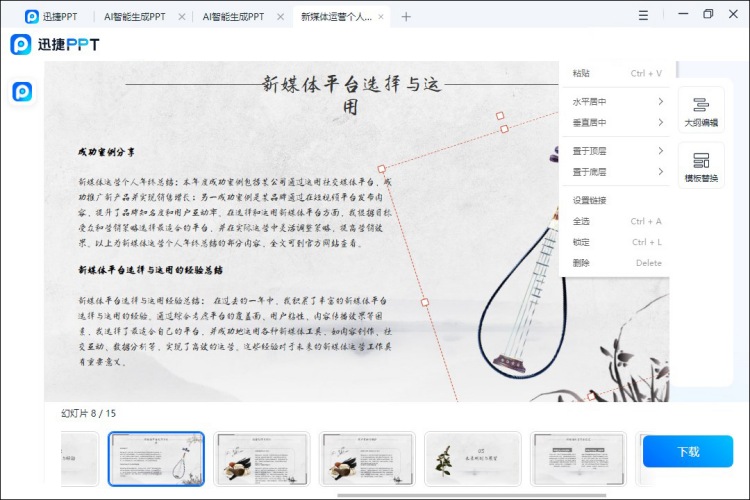Close the first AI智能生成PPT tab

[x=180, y=17]
